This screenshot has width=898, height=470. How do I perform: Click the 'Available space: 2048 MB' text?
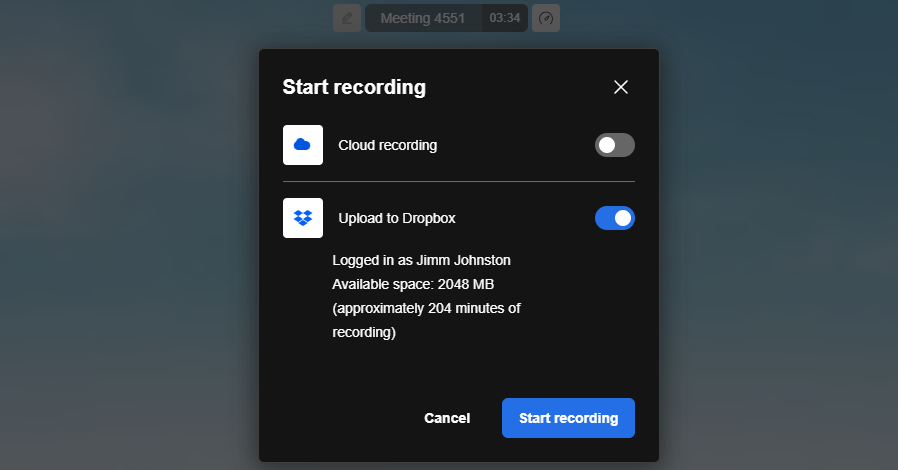pyautogui.click(x=413, y=285)
